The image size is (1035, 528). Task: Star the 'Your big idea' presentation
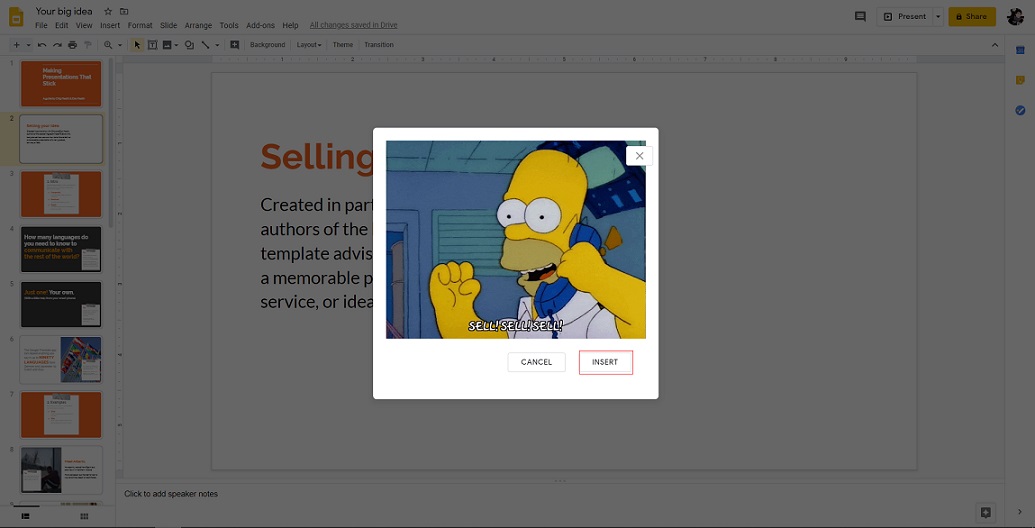108,11
